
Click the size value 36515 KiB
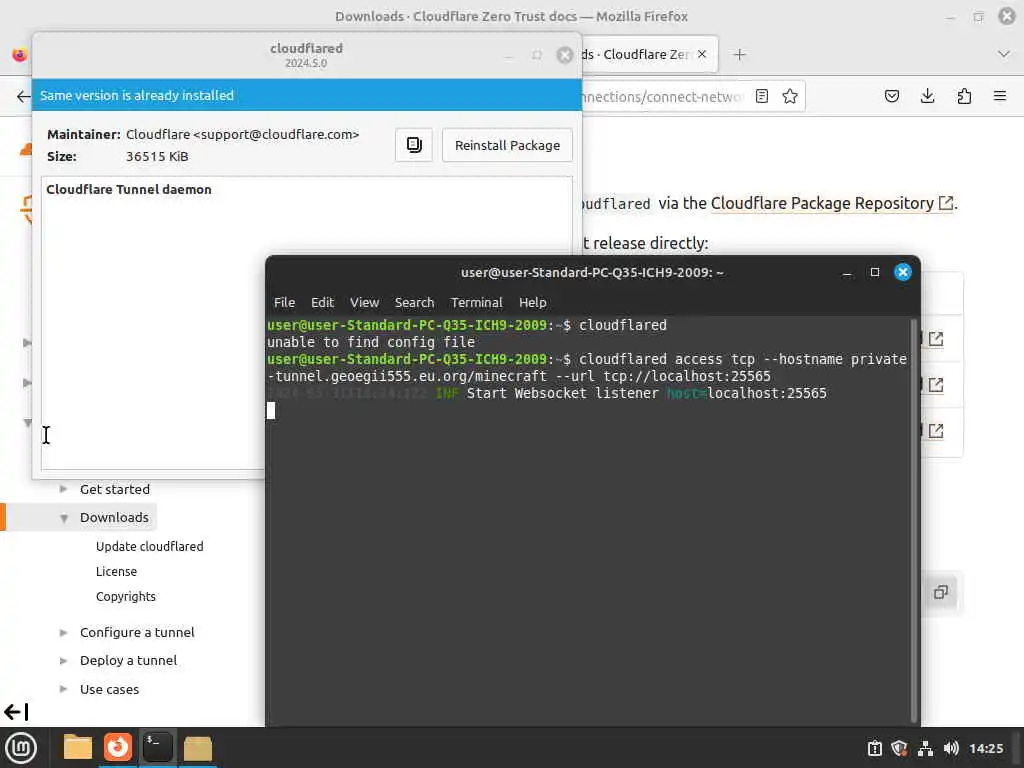point(157,156)
